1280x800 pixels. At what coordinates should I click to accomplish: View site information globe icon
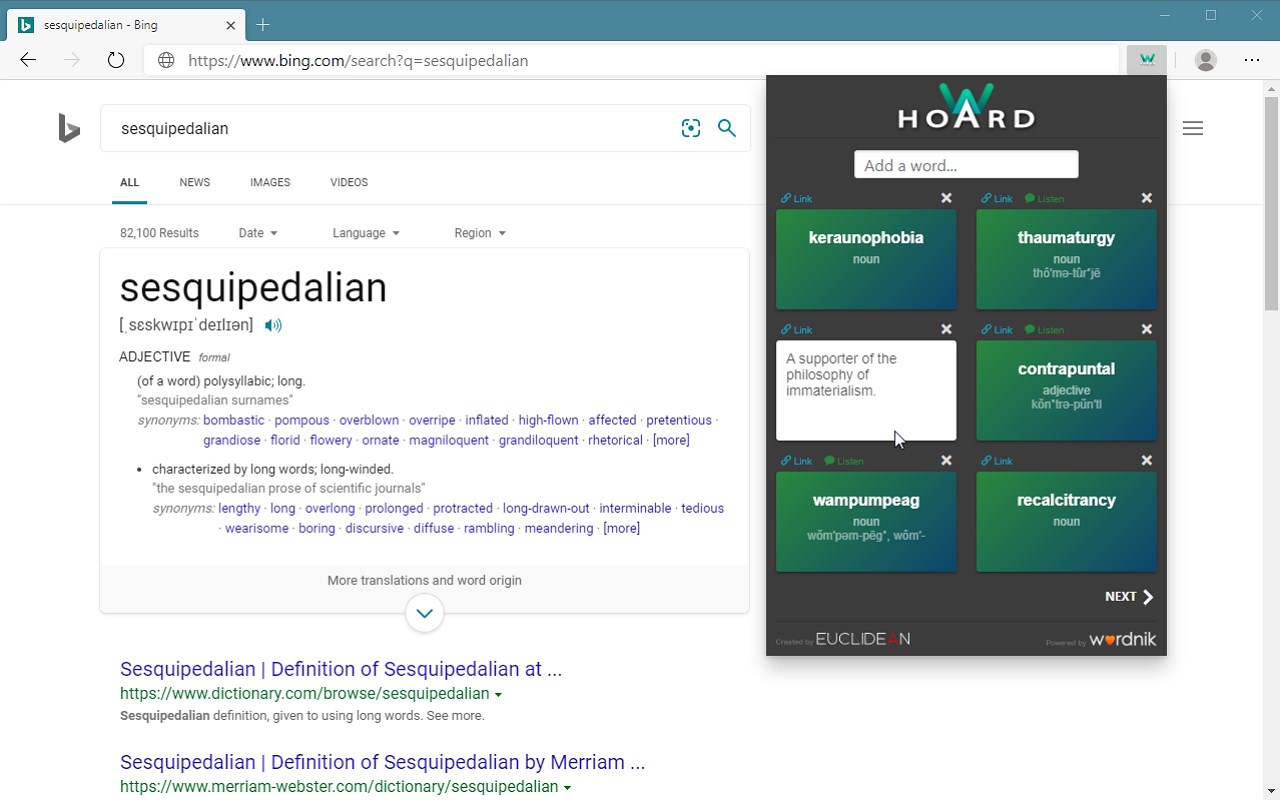pos(166,60)
